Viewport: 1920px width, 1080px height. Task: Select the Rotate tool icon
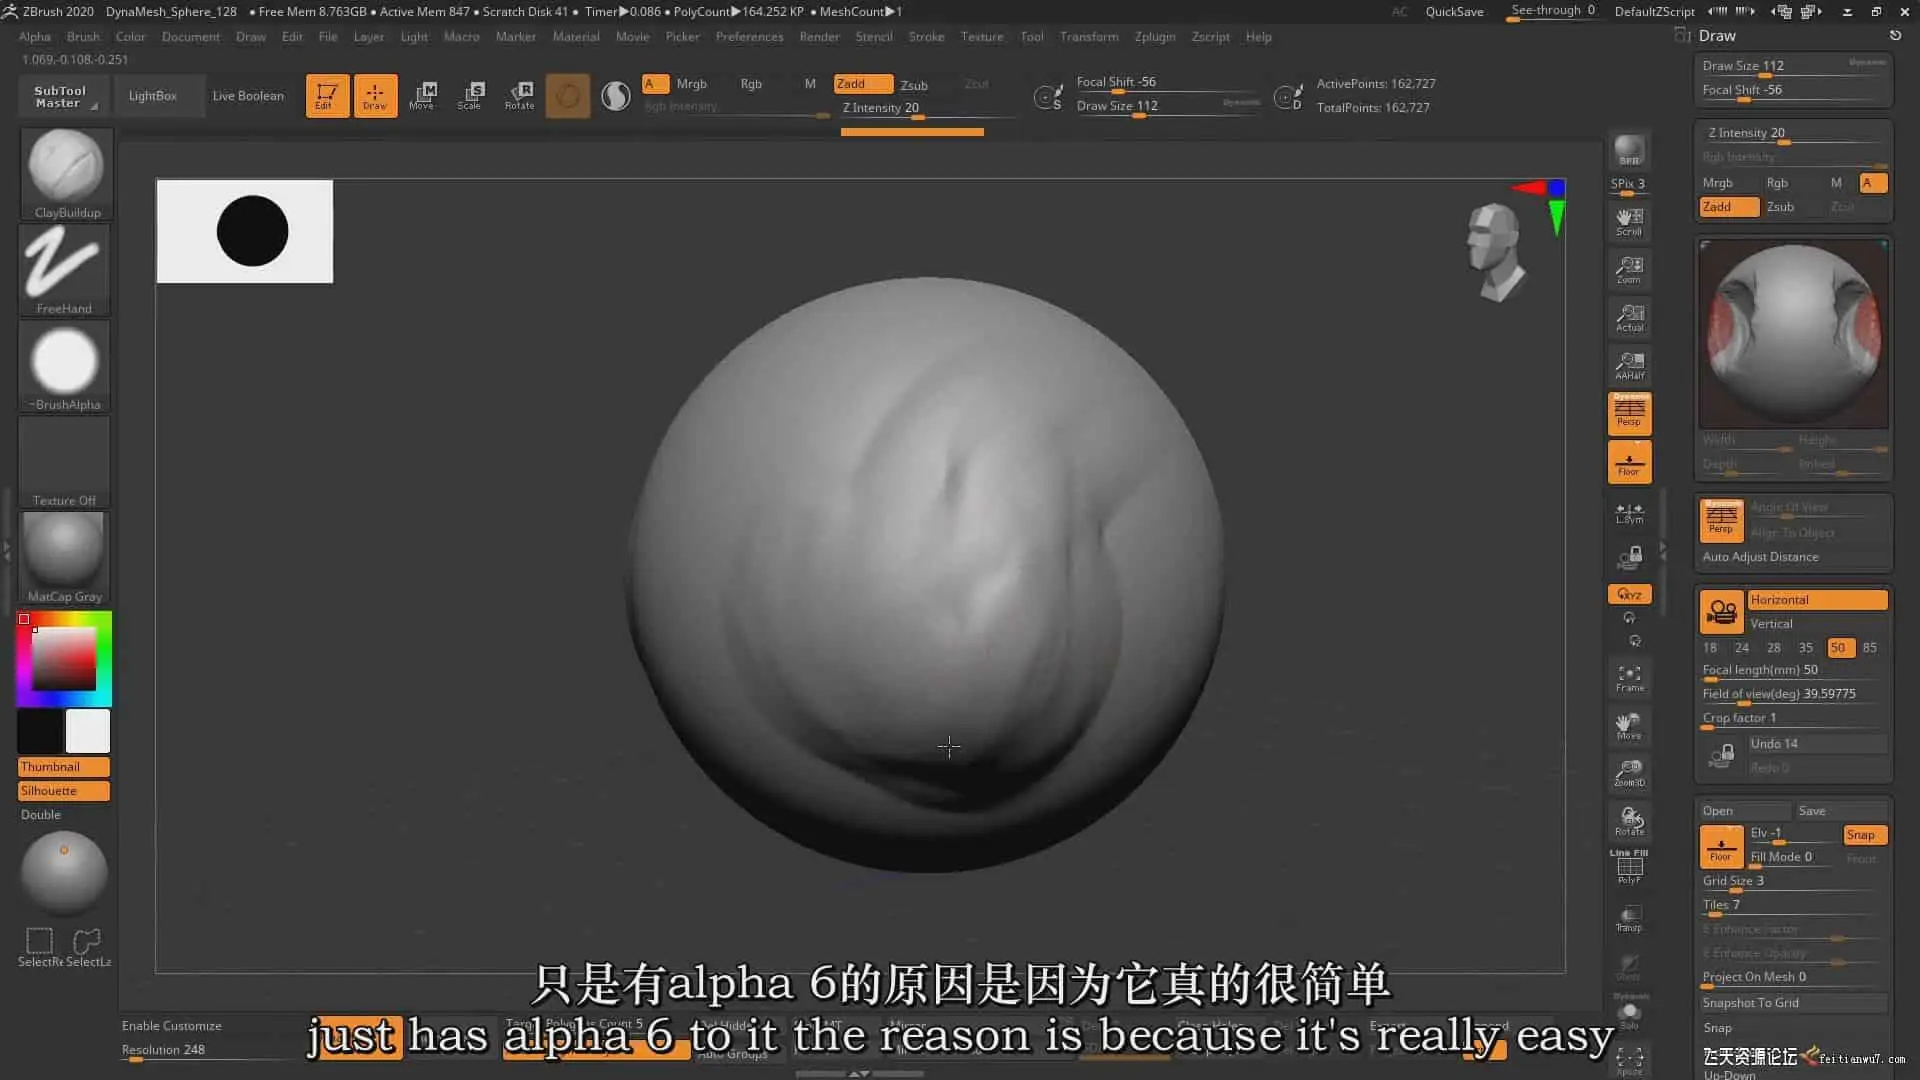click(519, 95)
